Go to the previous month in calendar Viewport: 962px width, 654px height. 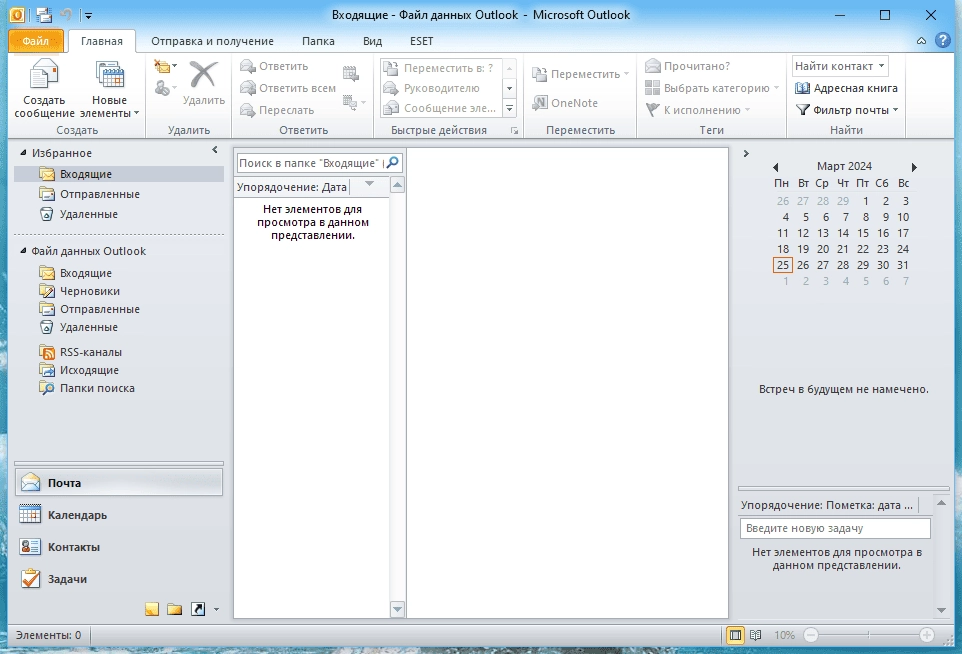pyautogui.click(x=775, y=167)
